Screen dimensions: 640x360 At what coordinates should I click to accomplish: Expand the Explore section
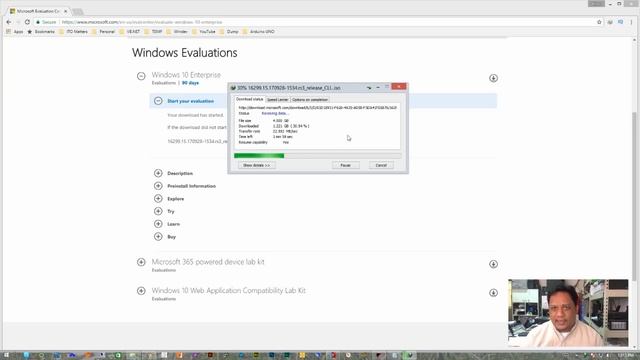158,198
